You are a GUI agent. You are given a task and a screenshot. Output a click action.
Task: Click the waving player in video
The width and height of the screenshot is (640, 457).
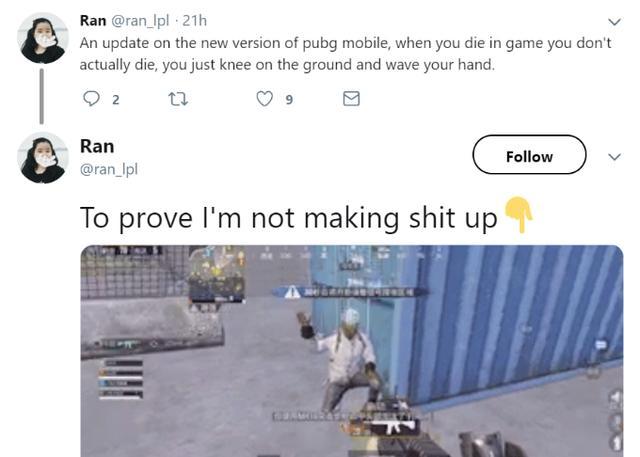click(x=345, y=359)
